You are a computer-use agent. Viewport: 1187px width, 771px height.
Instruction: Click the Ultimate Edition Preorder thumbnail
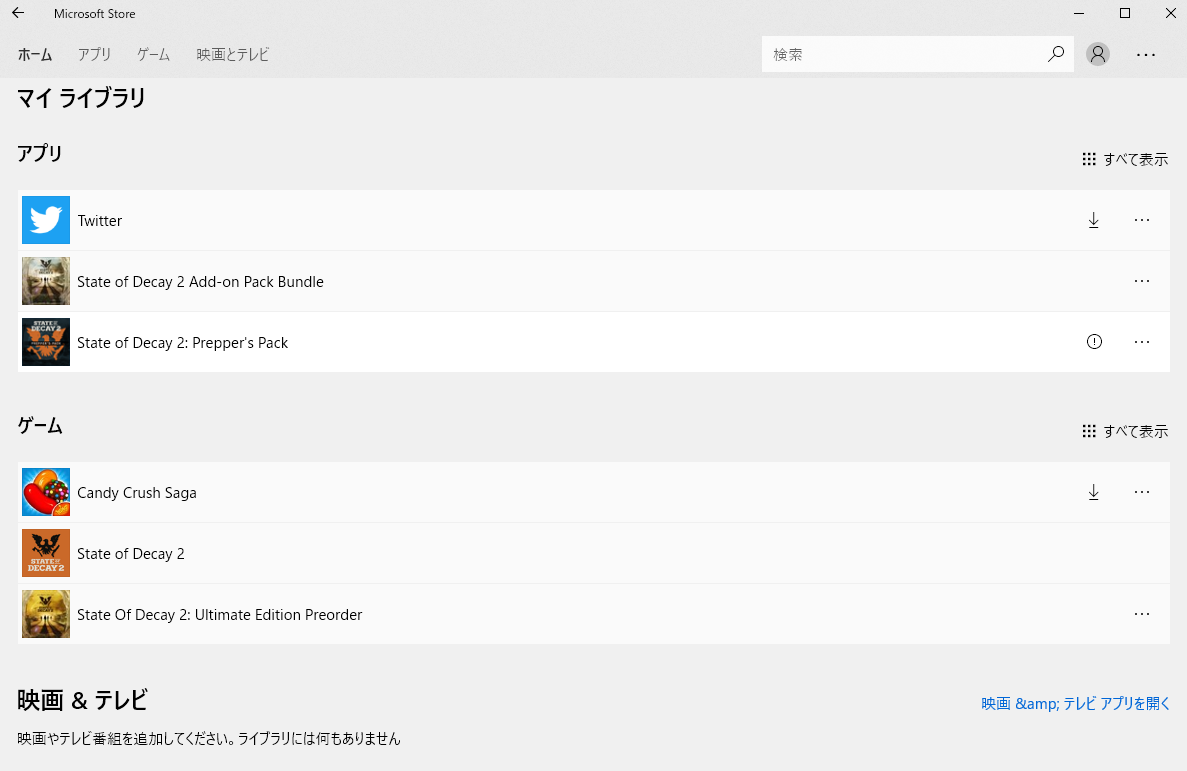[46, 613]
